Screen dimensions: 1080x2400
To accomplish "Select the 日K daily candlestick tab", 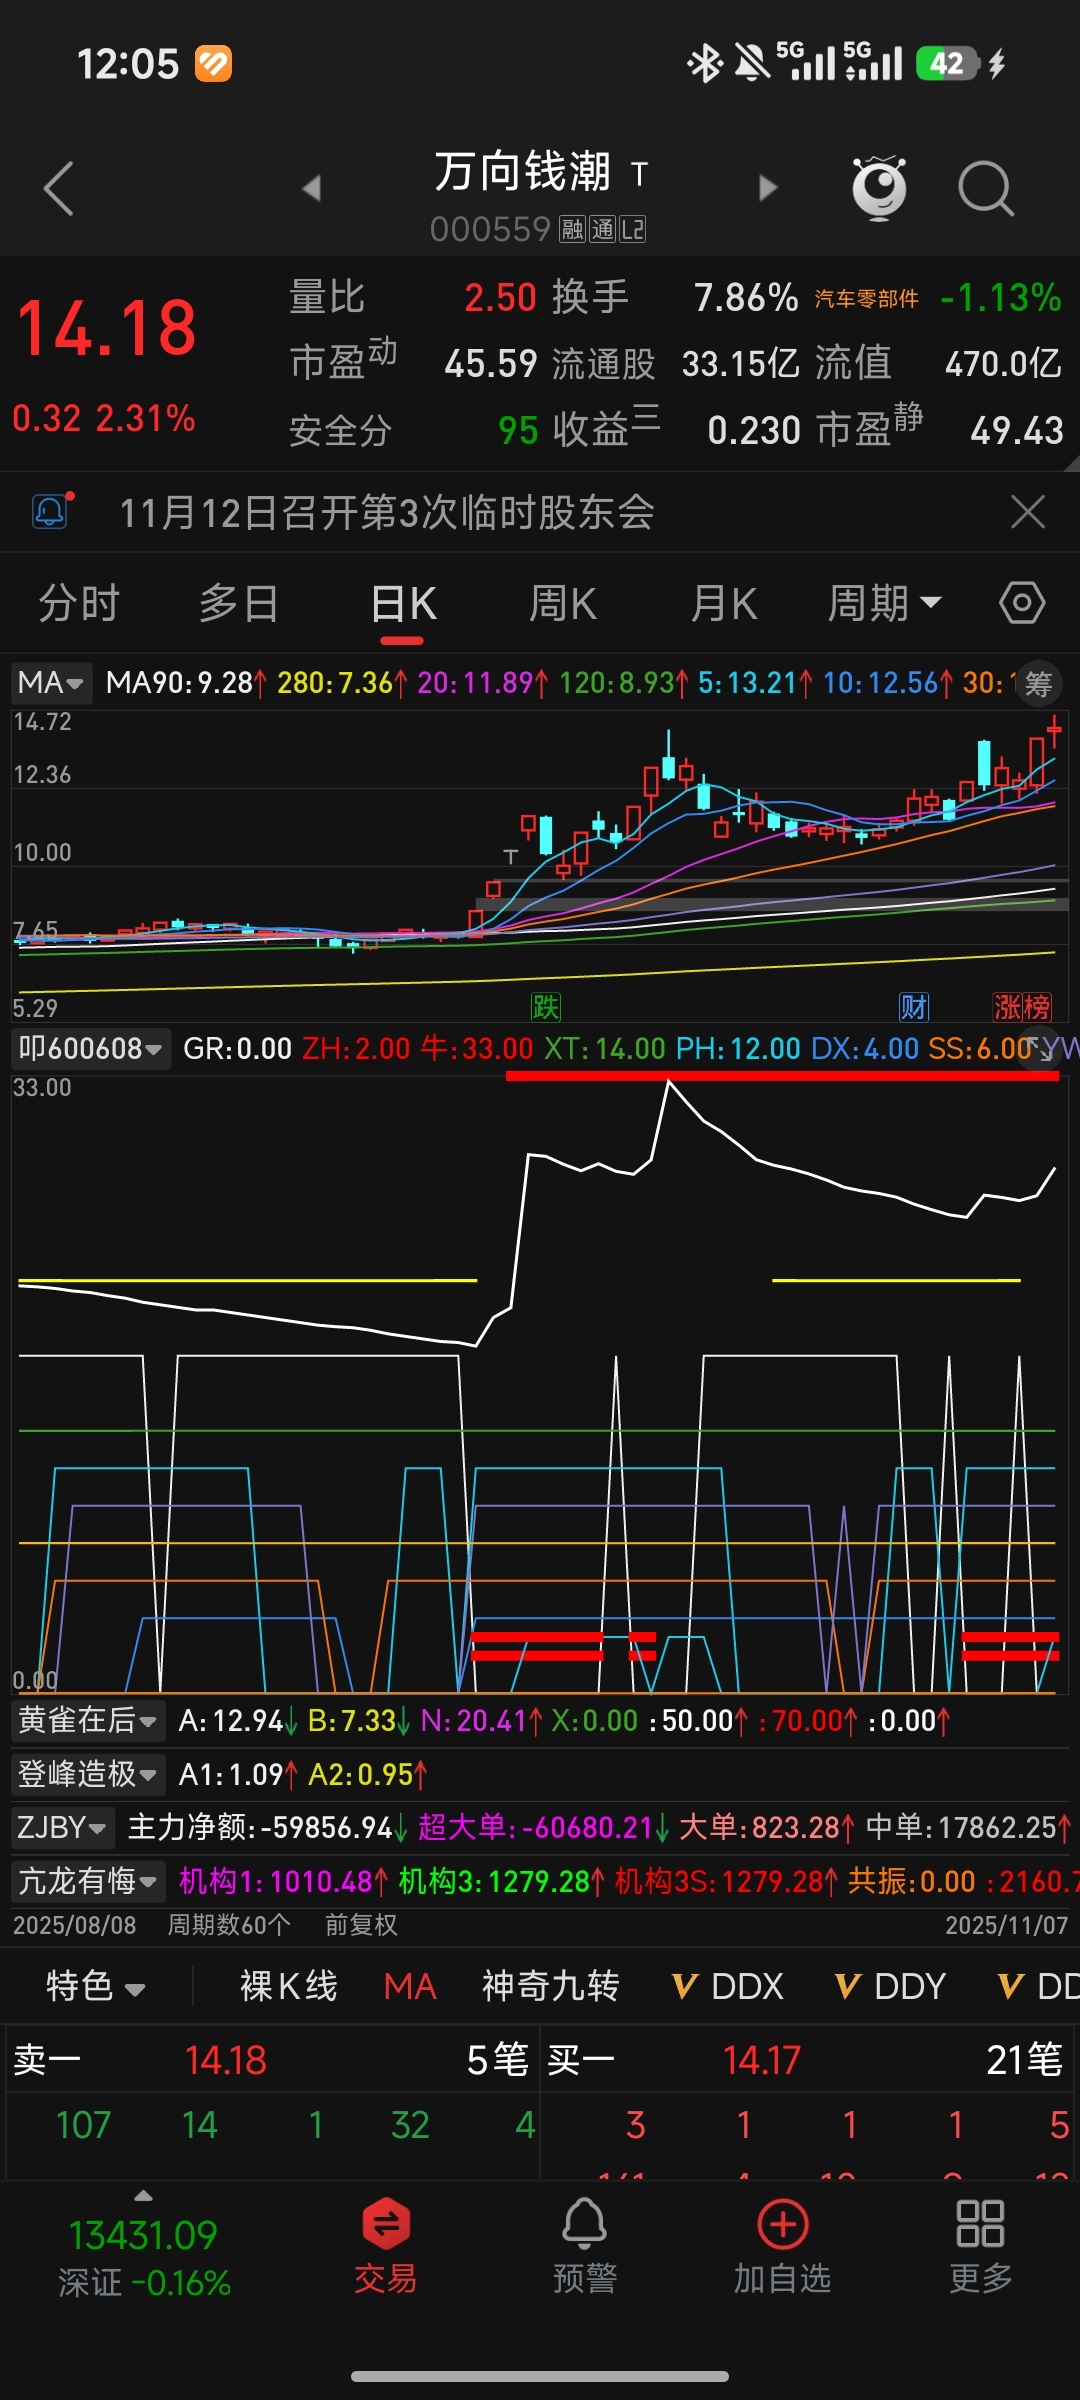I will (x=403, y=603).
